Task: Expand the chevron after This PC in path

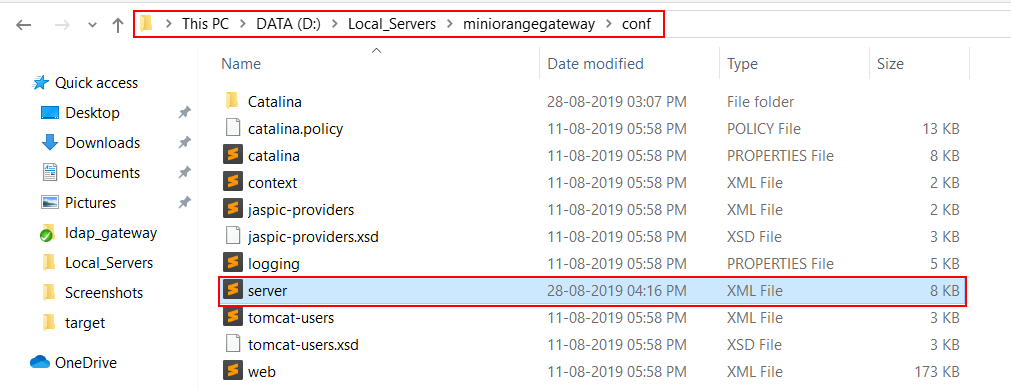Action: tap(243, 25)
